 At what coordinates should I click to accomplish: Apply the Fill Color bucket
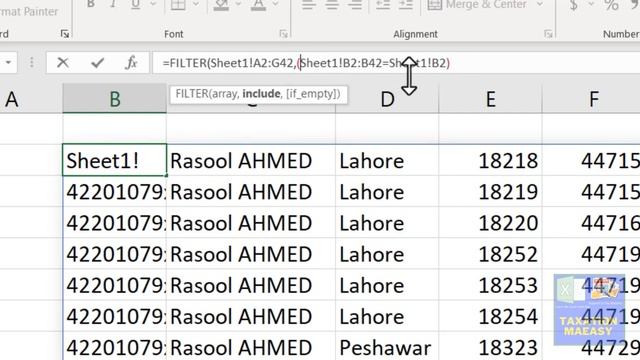pyautogui.click(x=221, y=4)
